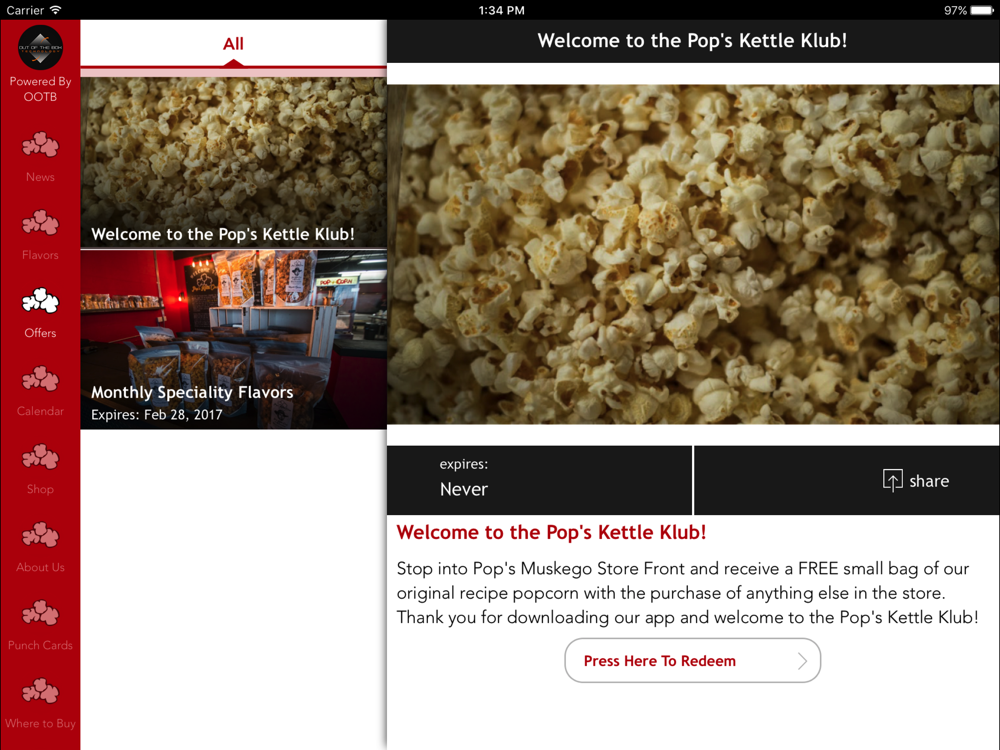Select the Offers popcorn icon
This screenshot has height=750, width=1000.
40,301
